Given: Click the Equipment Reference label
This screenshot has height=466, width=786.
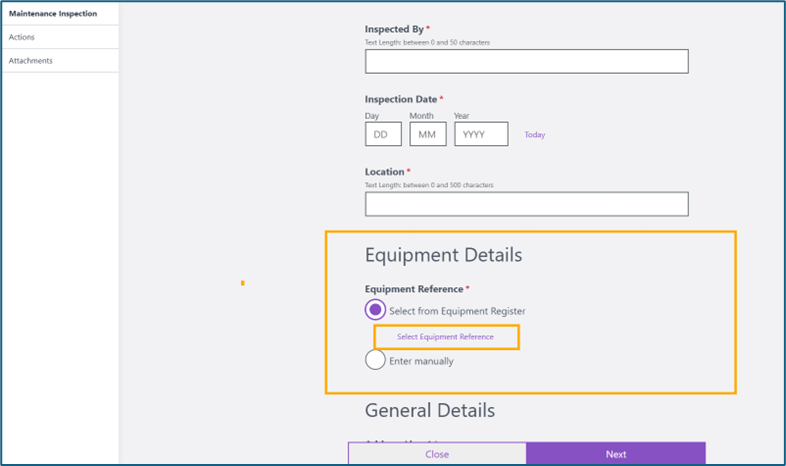Looking at the screenshot, I should click(x=413, y=289).
